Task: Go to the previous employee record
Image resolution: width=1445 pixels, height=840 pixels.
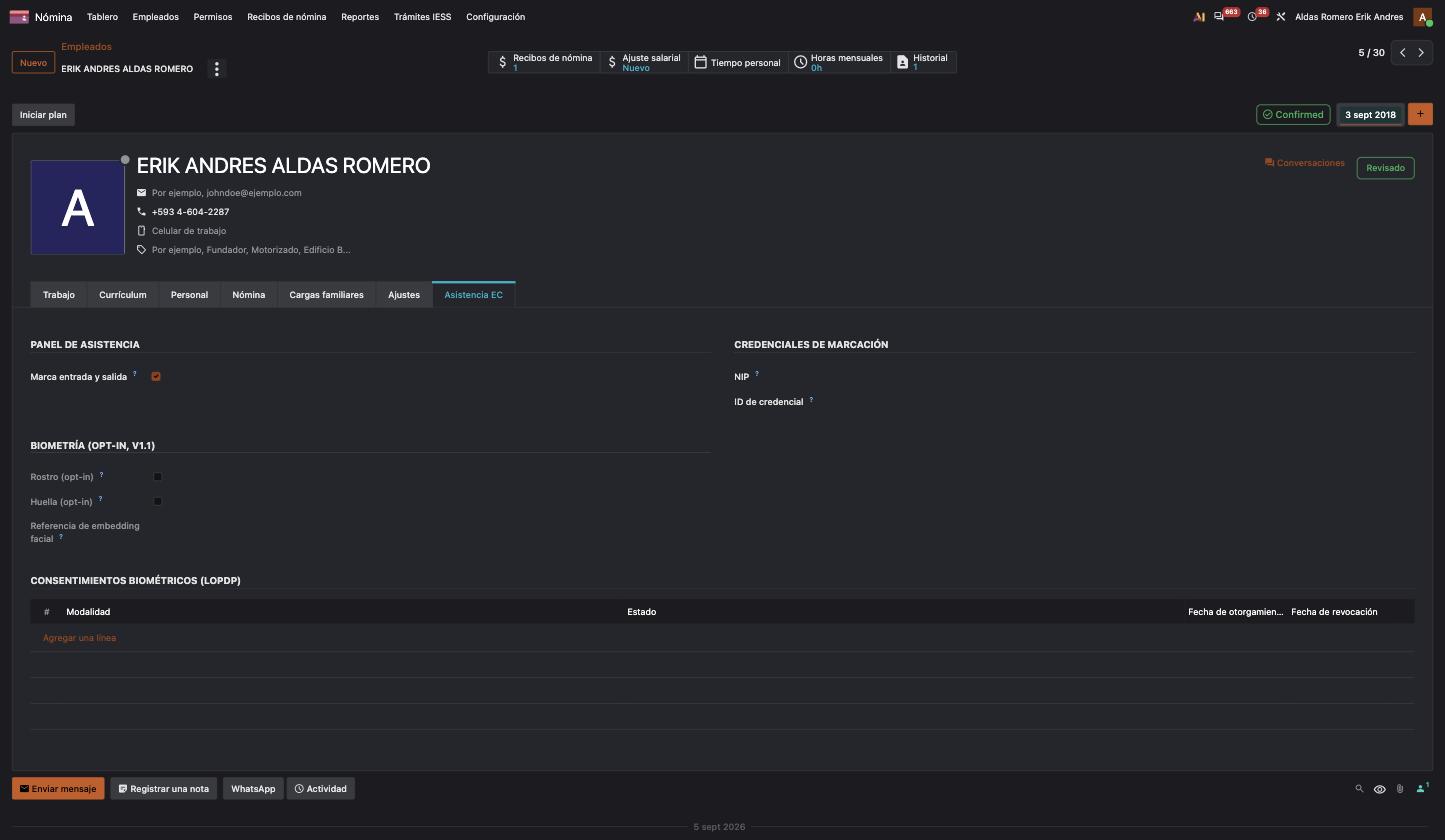Action: pos(1403,53)
